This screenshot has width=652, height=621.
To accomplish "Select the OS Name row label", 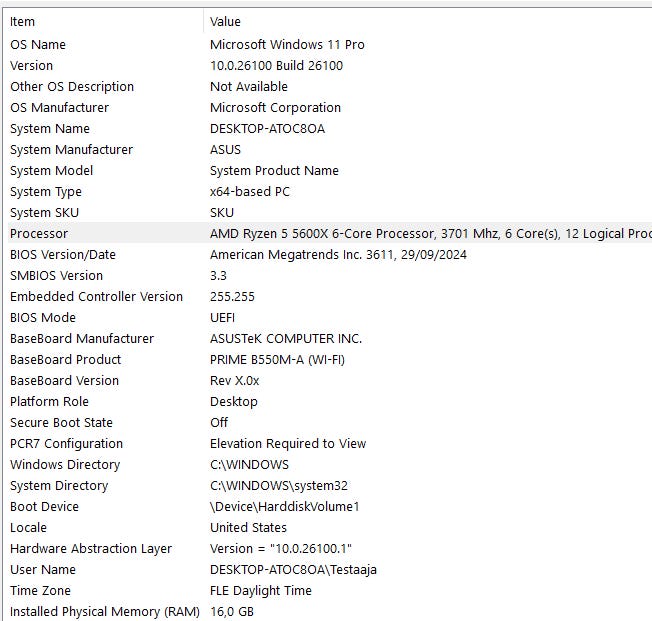I will (38, 45).
